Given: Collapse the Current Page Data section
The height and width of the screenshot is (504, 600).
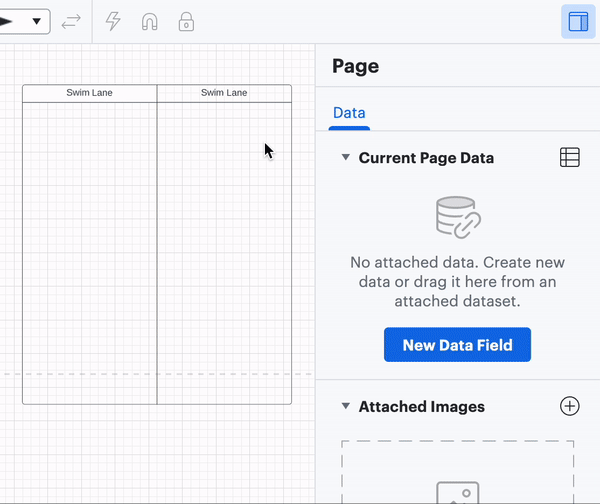Looking at the screenshot, I should [x=346, y=157].
